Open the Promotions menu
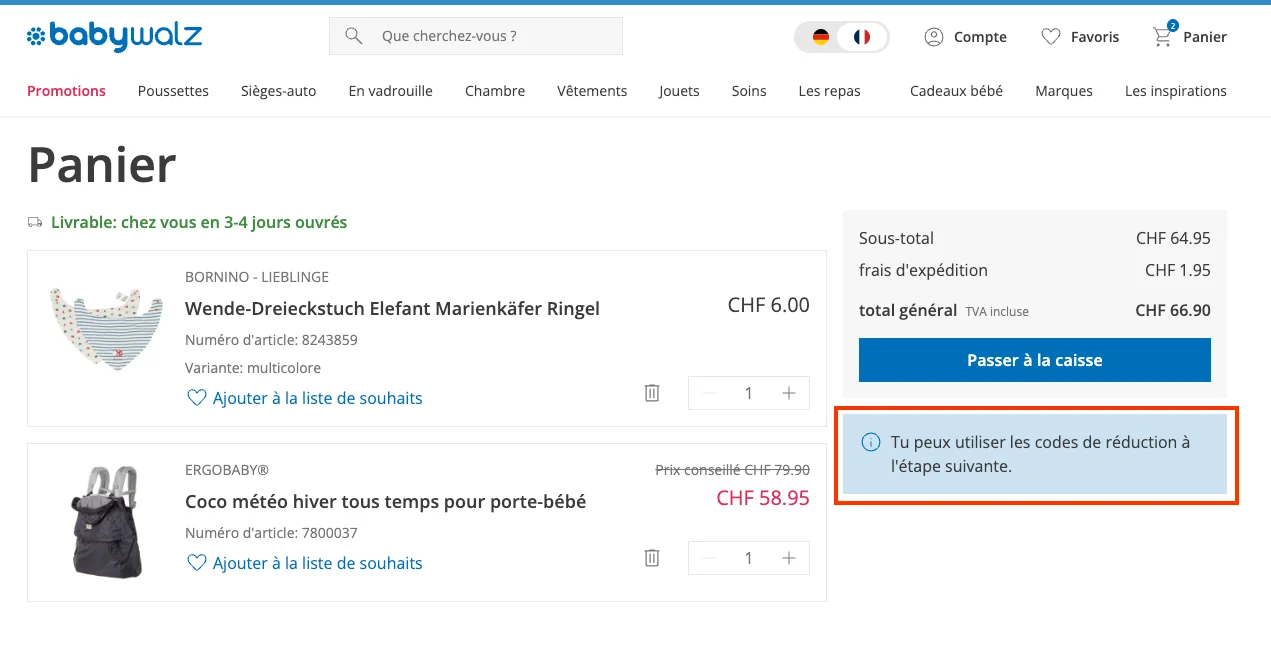Image resolution: width=1271 pixels, height=646 pixels. click(x=66, y=90)
